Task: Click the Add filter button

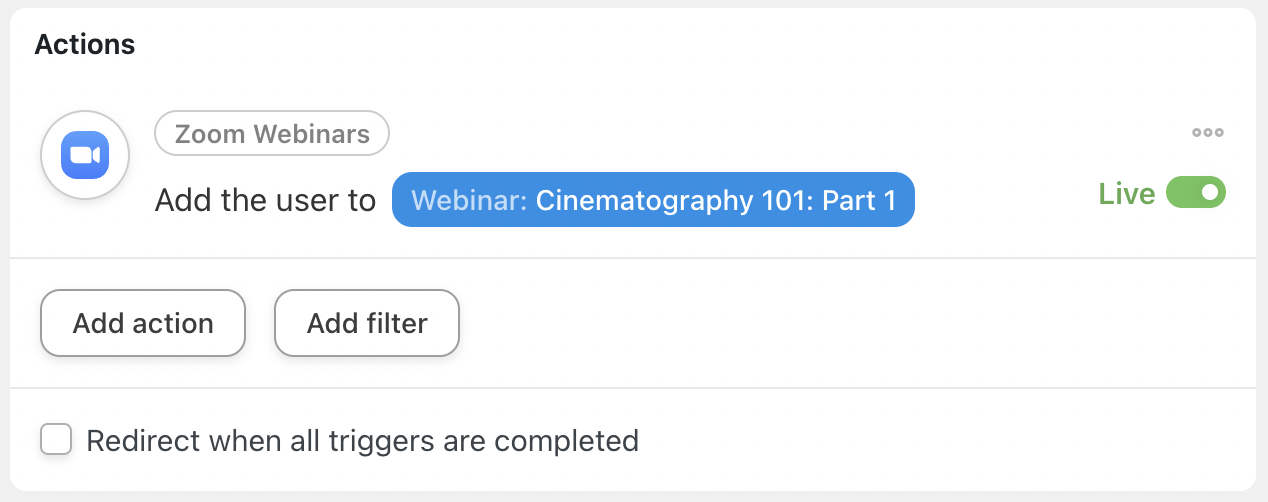Action: point(367,323)
